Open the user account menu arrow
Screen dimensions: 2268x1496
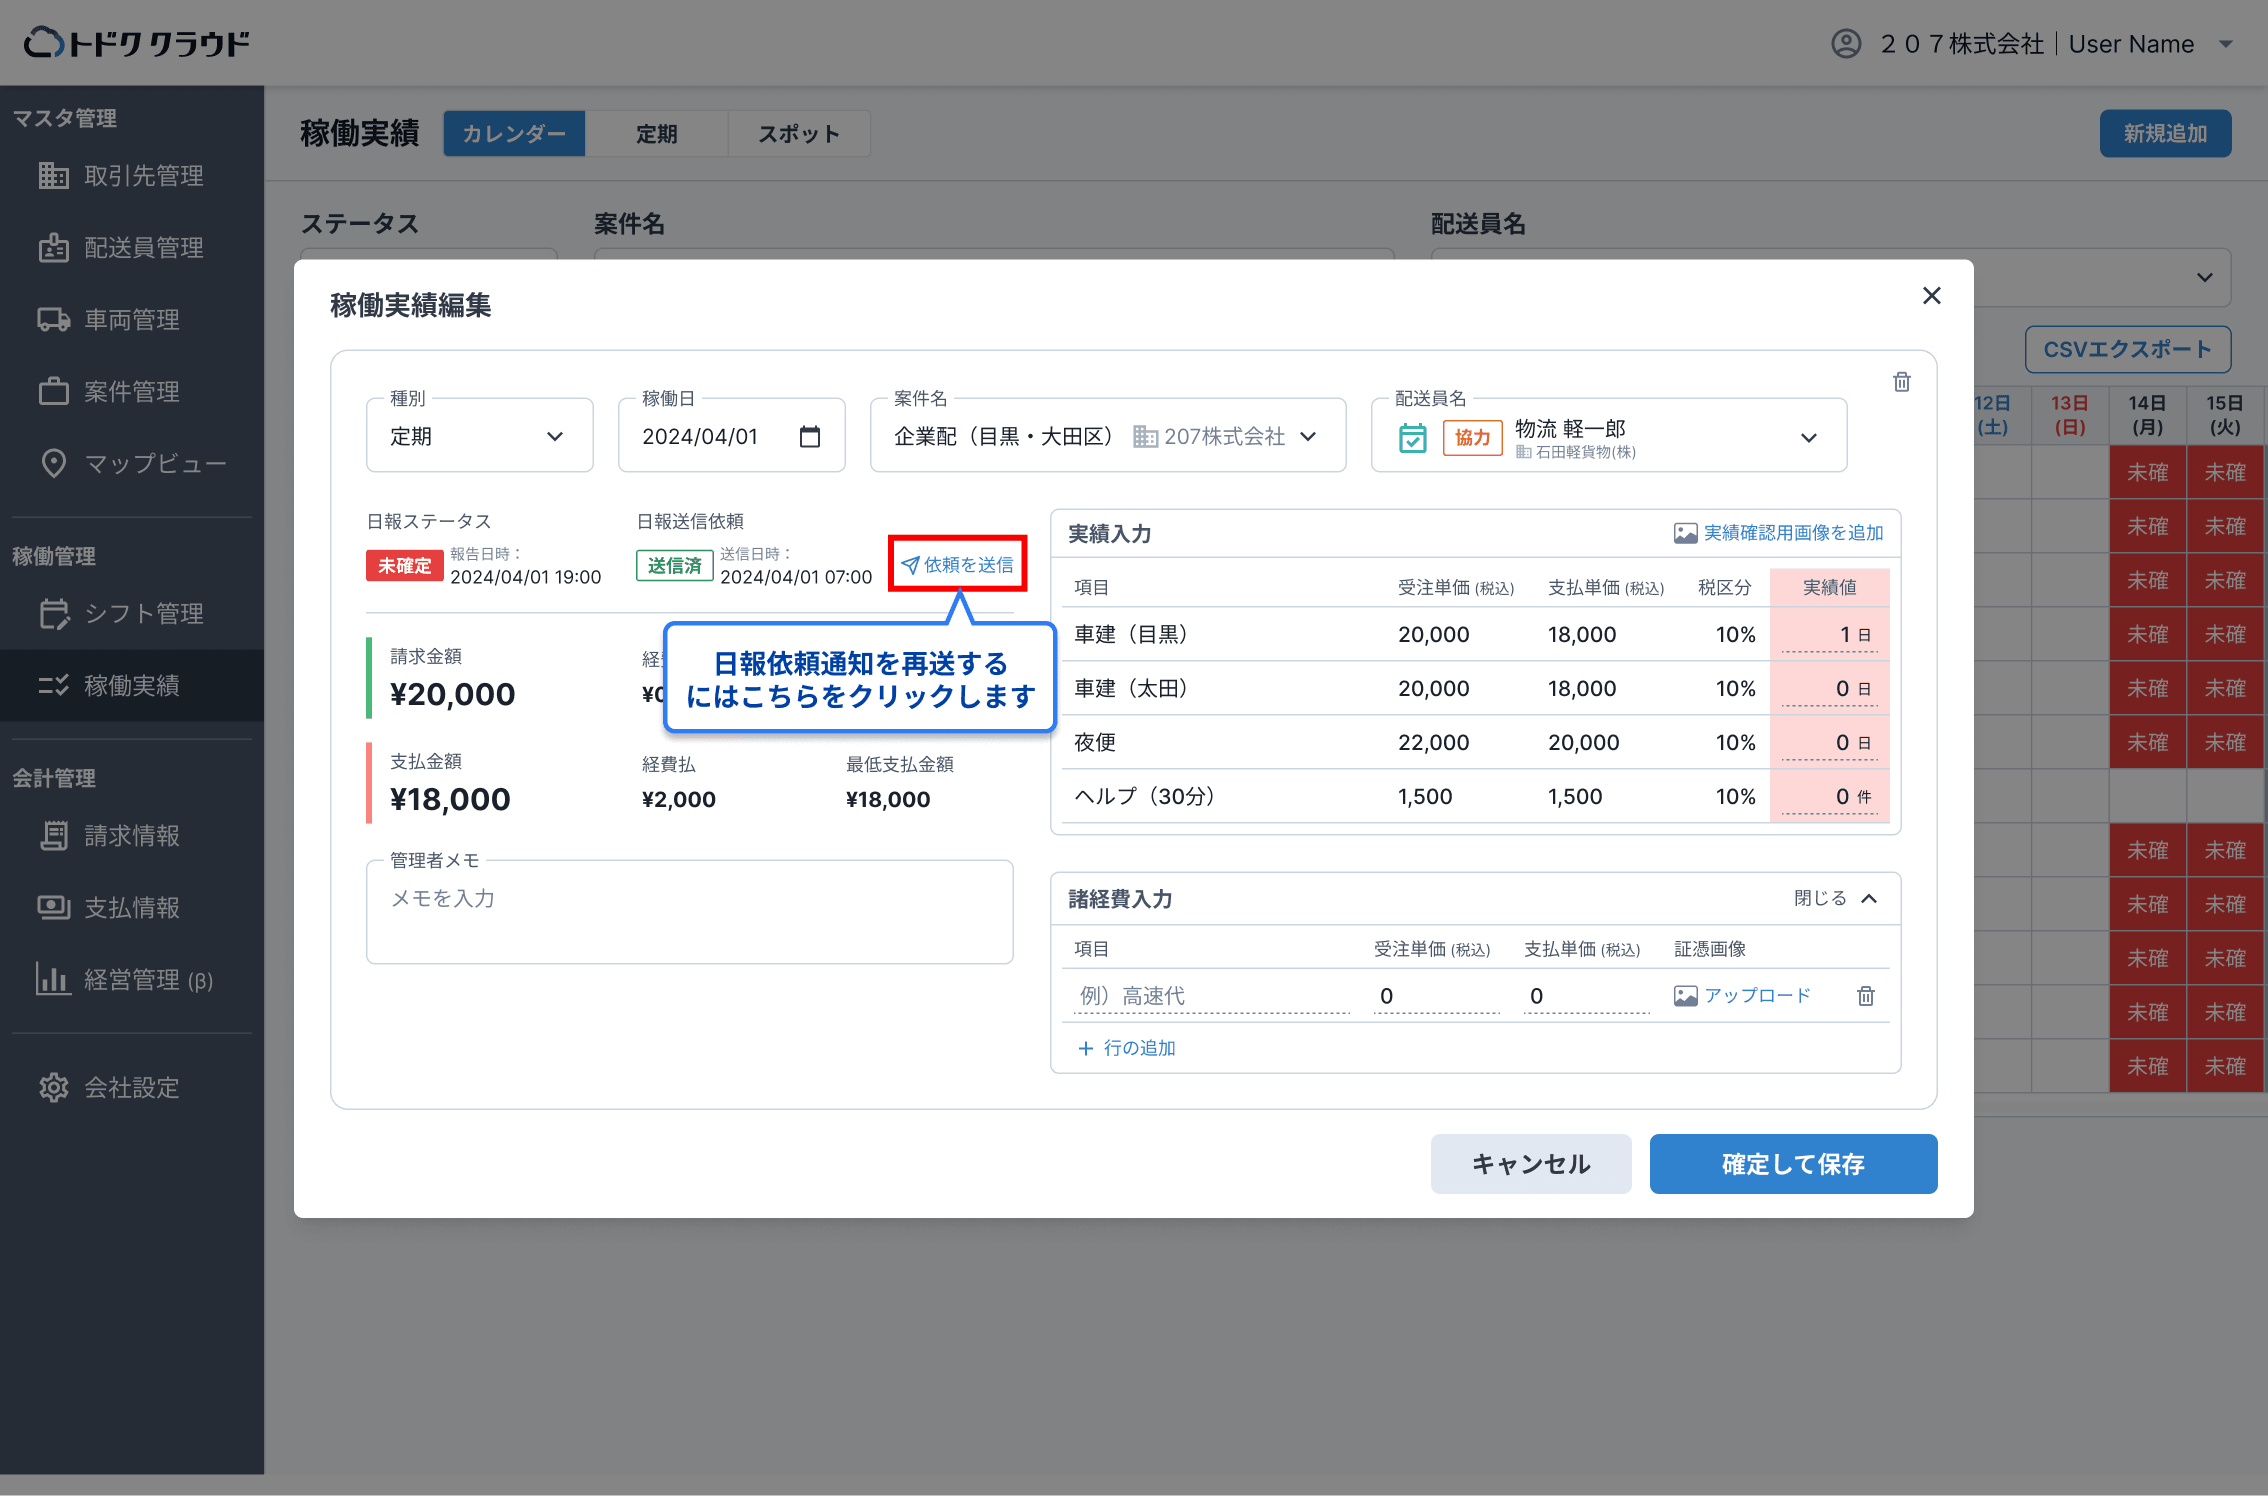click(2226, 44)
